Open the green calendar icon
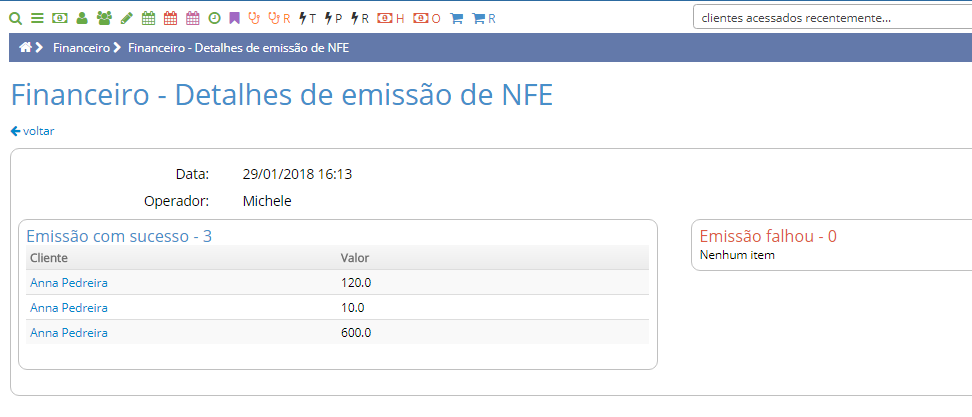Viewport: 972px width, 417px height. tap(148, 18)
